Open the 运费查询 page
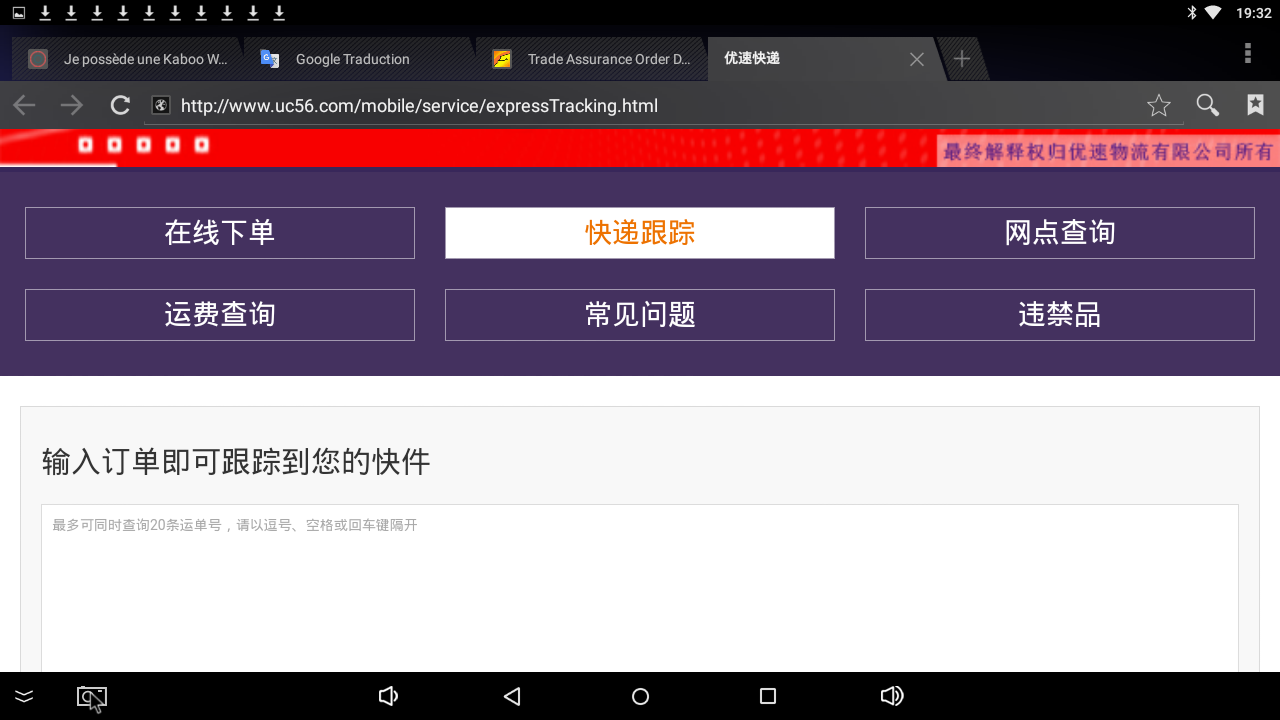 [220, 315]
